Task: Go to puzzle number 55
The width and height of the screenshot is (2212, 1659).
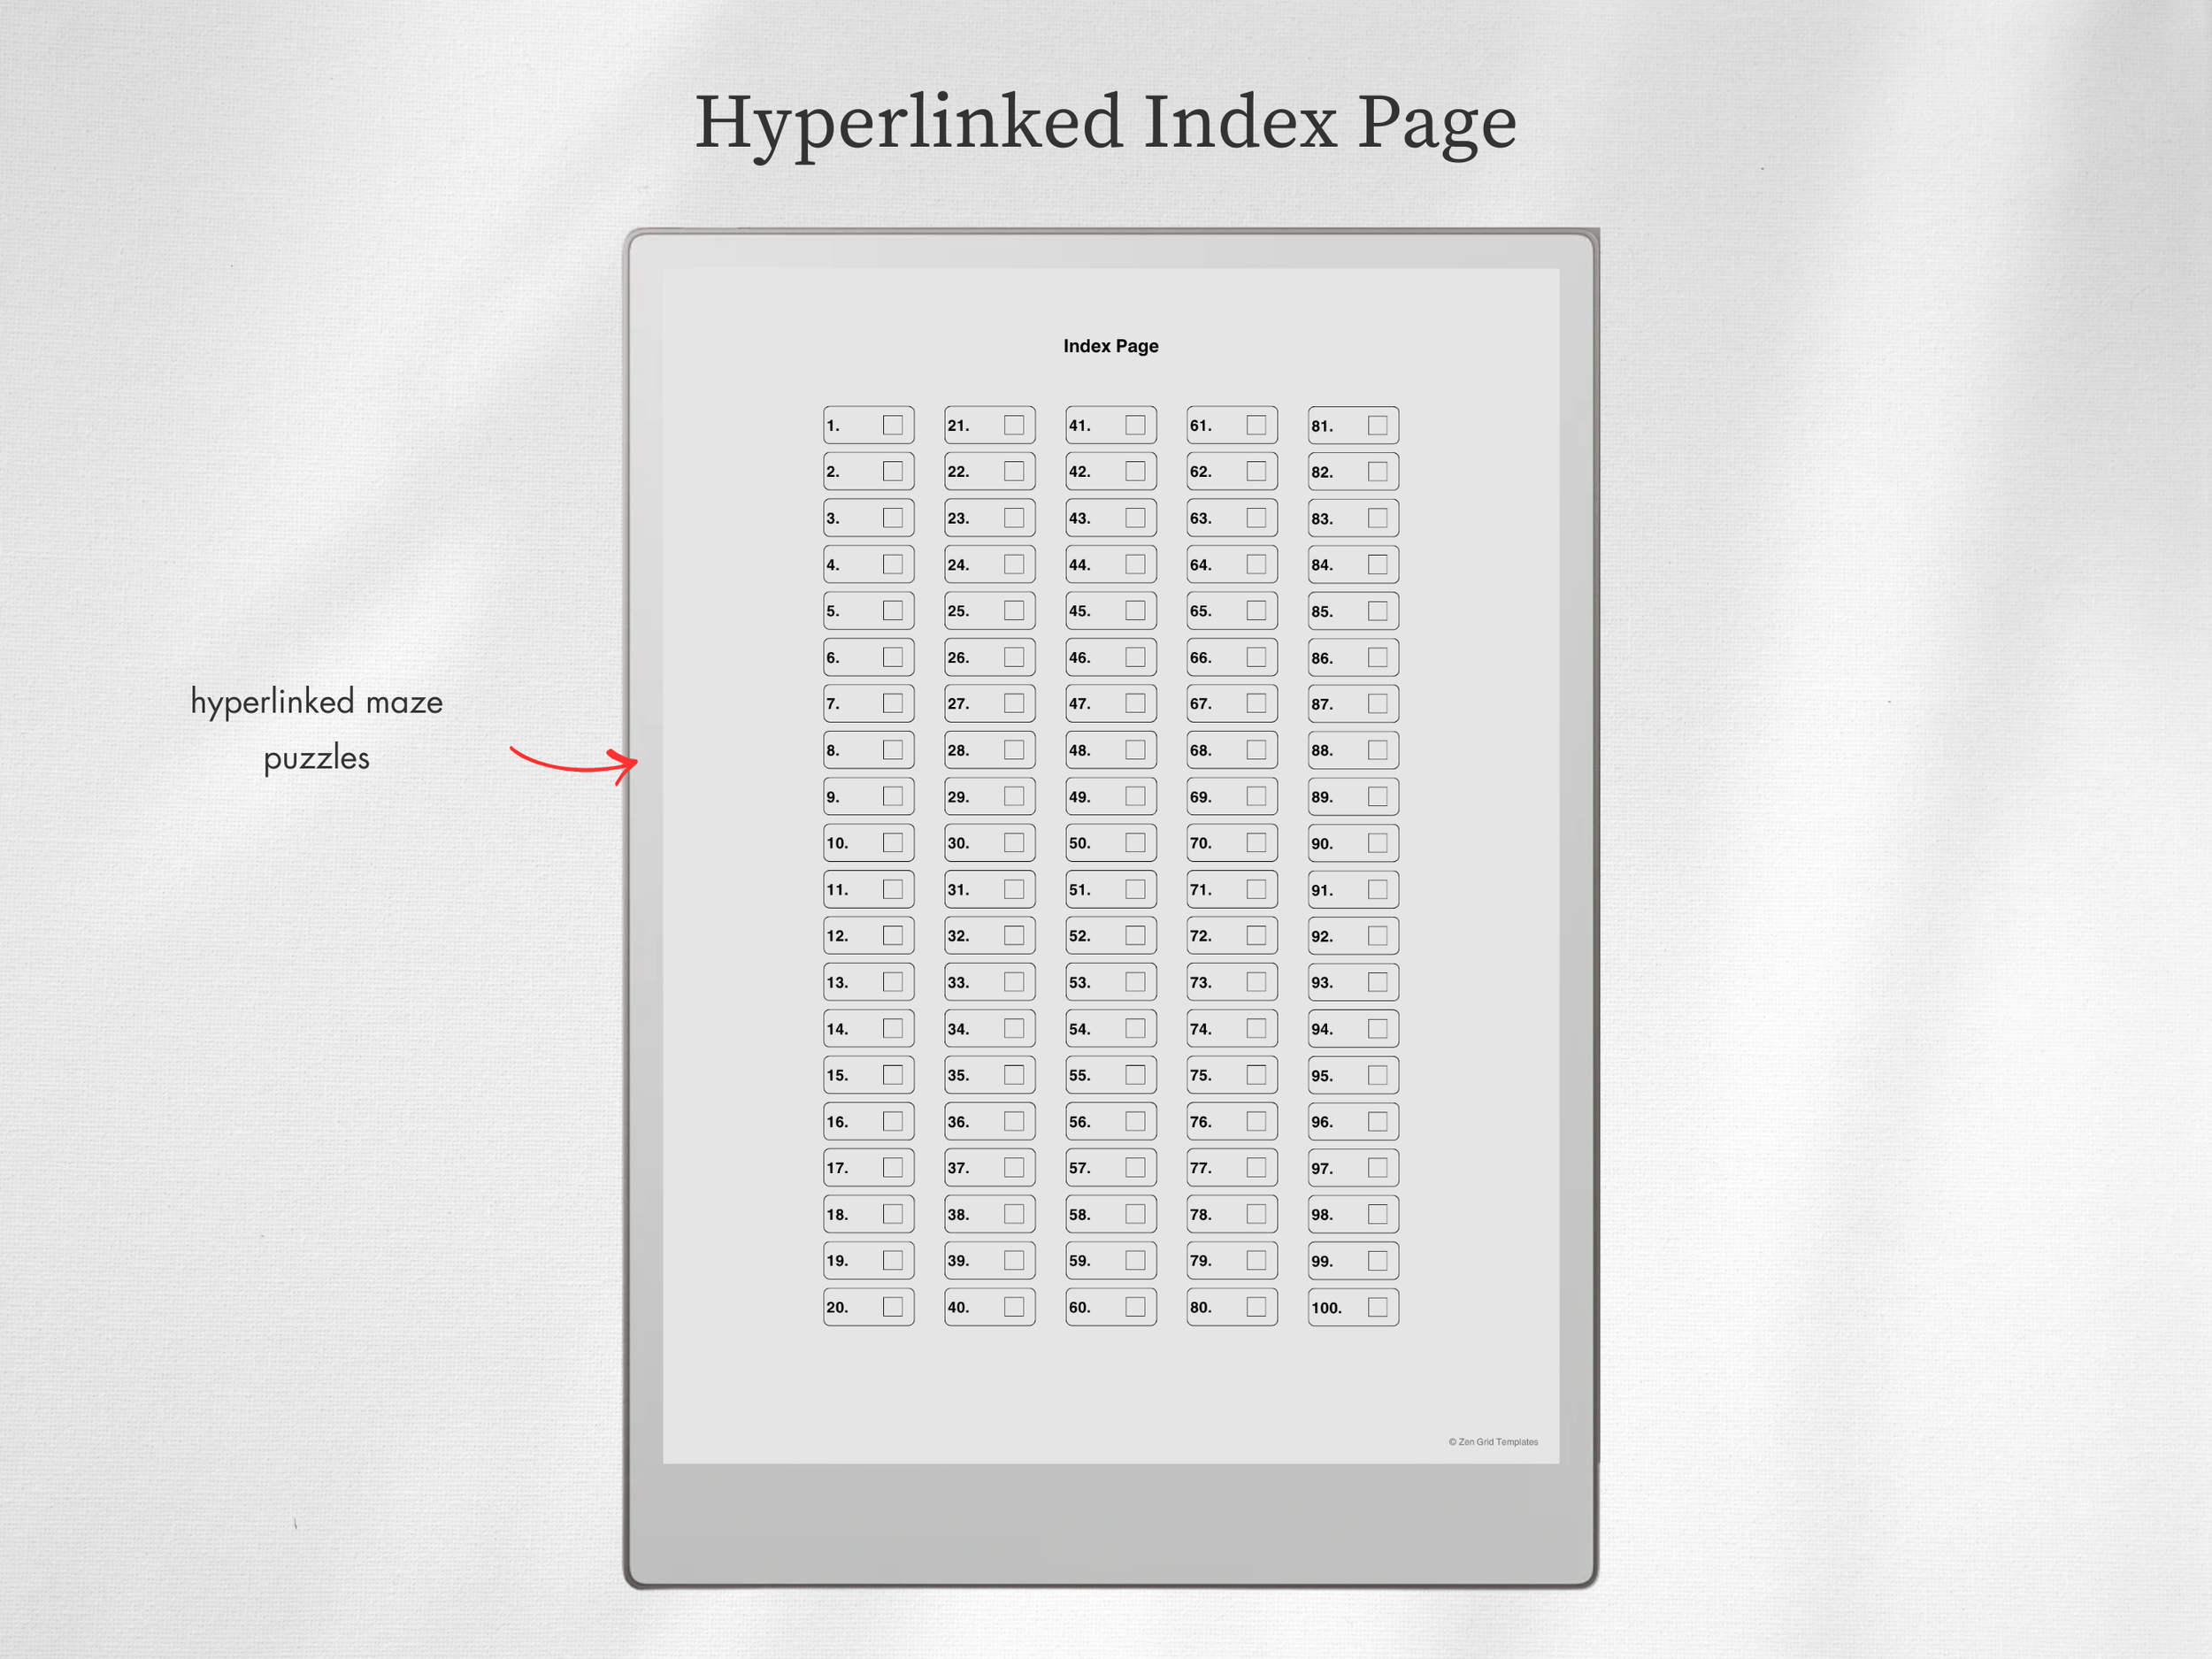Action: pyautogui.click(x=1111, y=1075)
